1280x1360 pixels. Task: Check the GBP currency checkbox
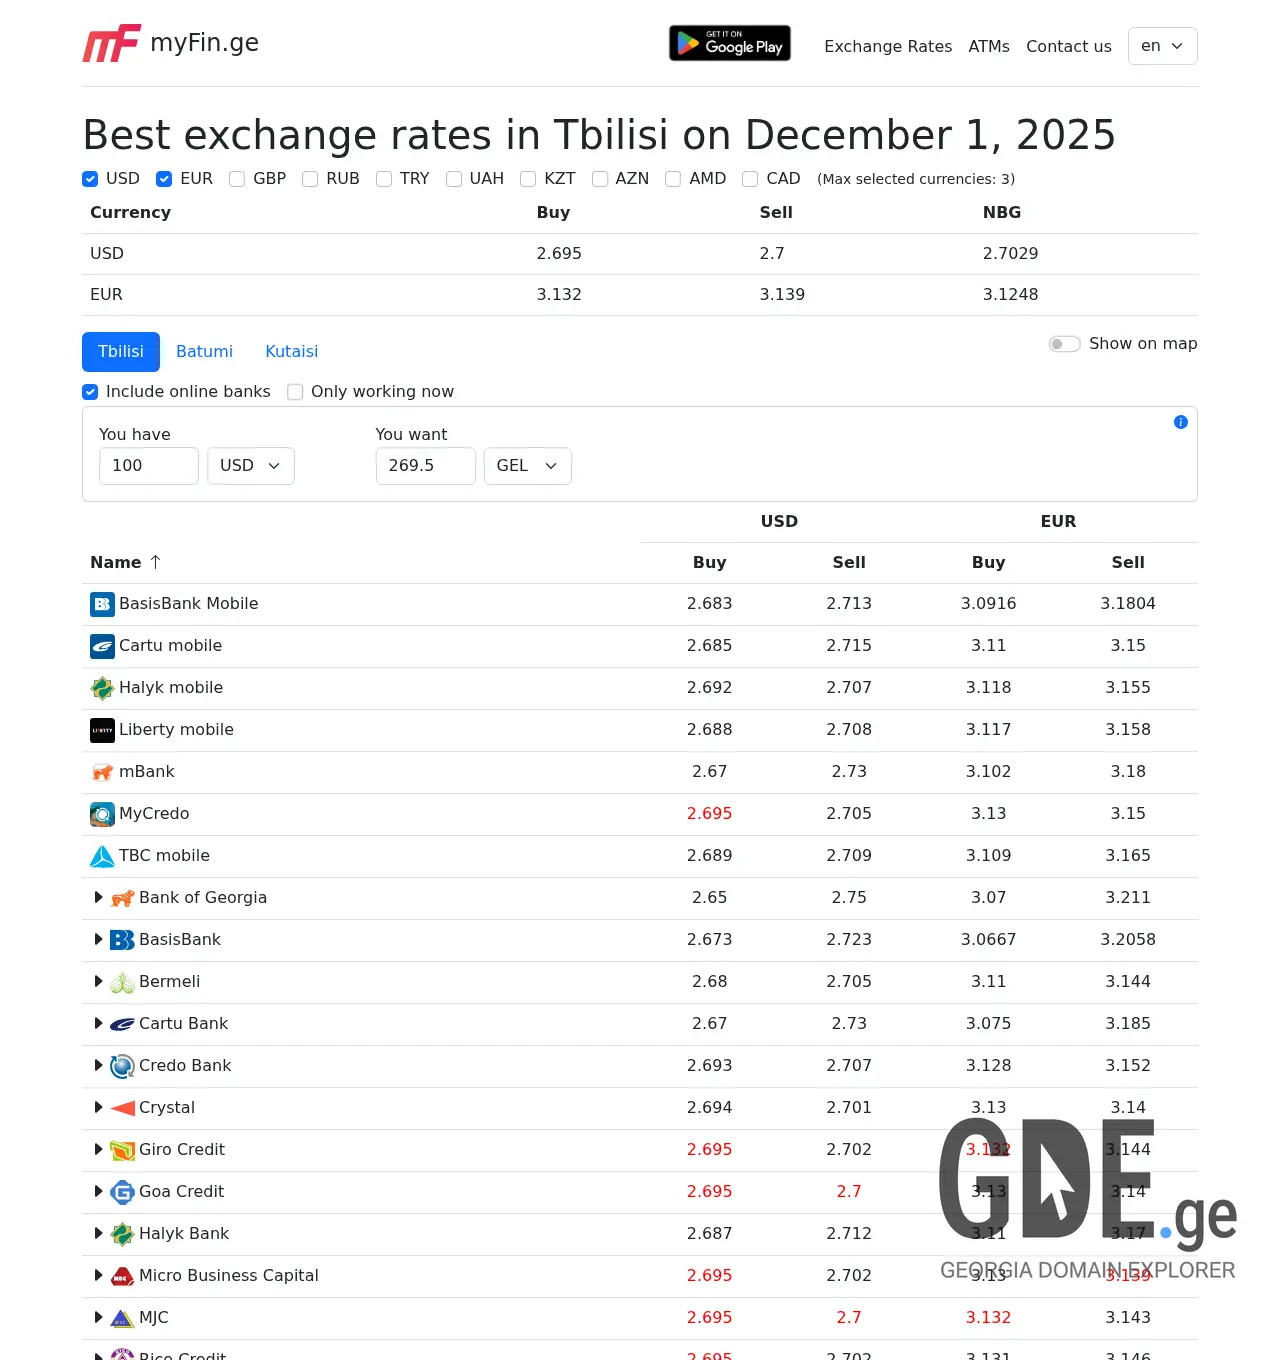coord(237,179)
